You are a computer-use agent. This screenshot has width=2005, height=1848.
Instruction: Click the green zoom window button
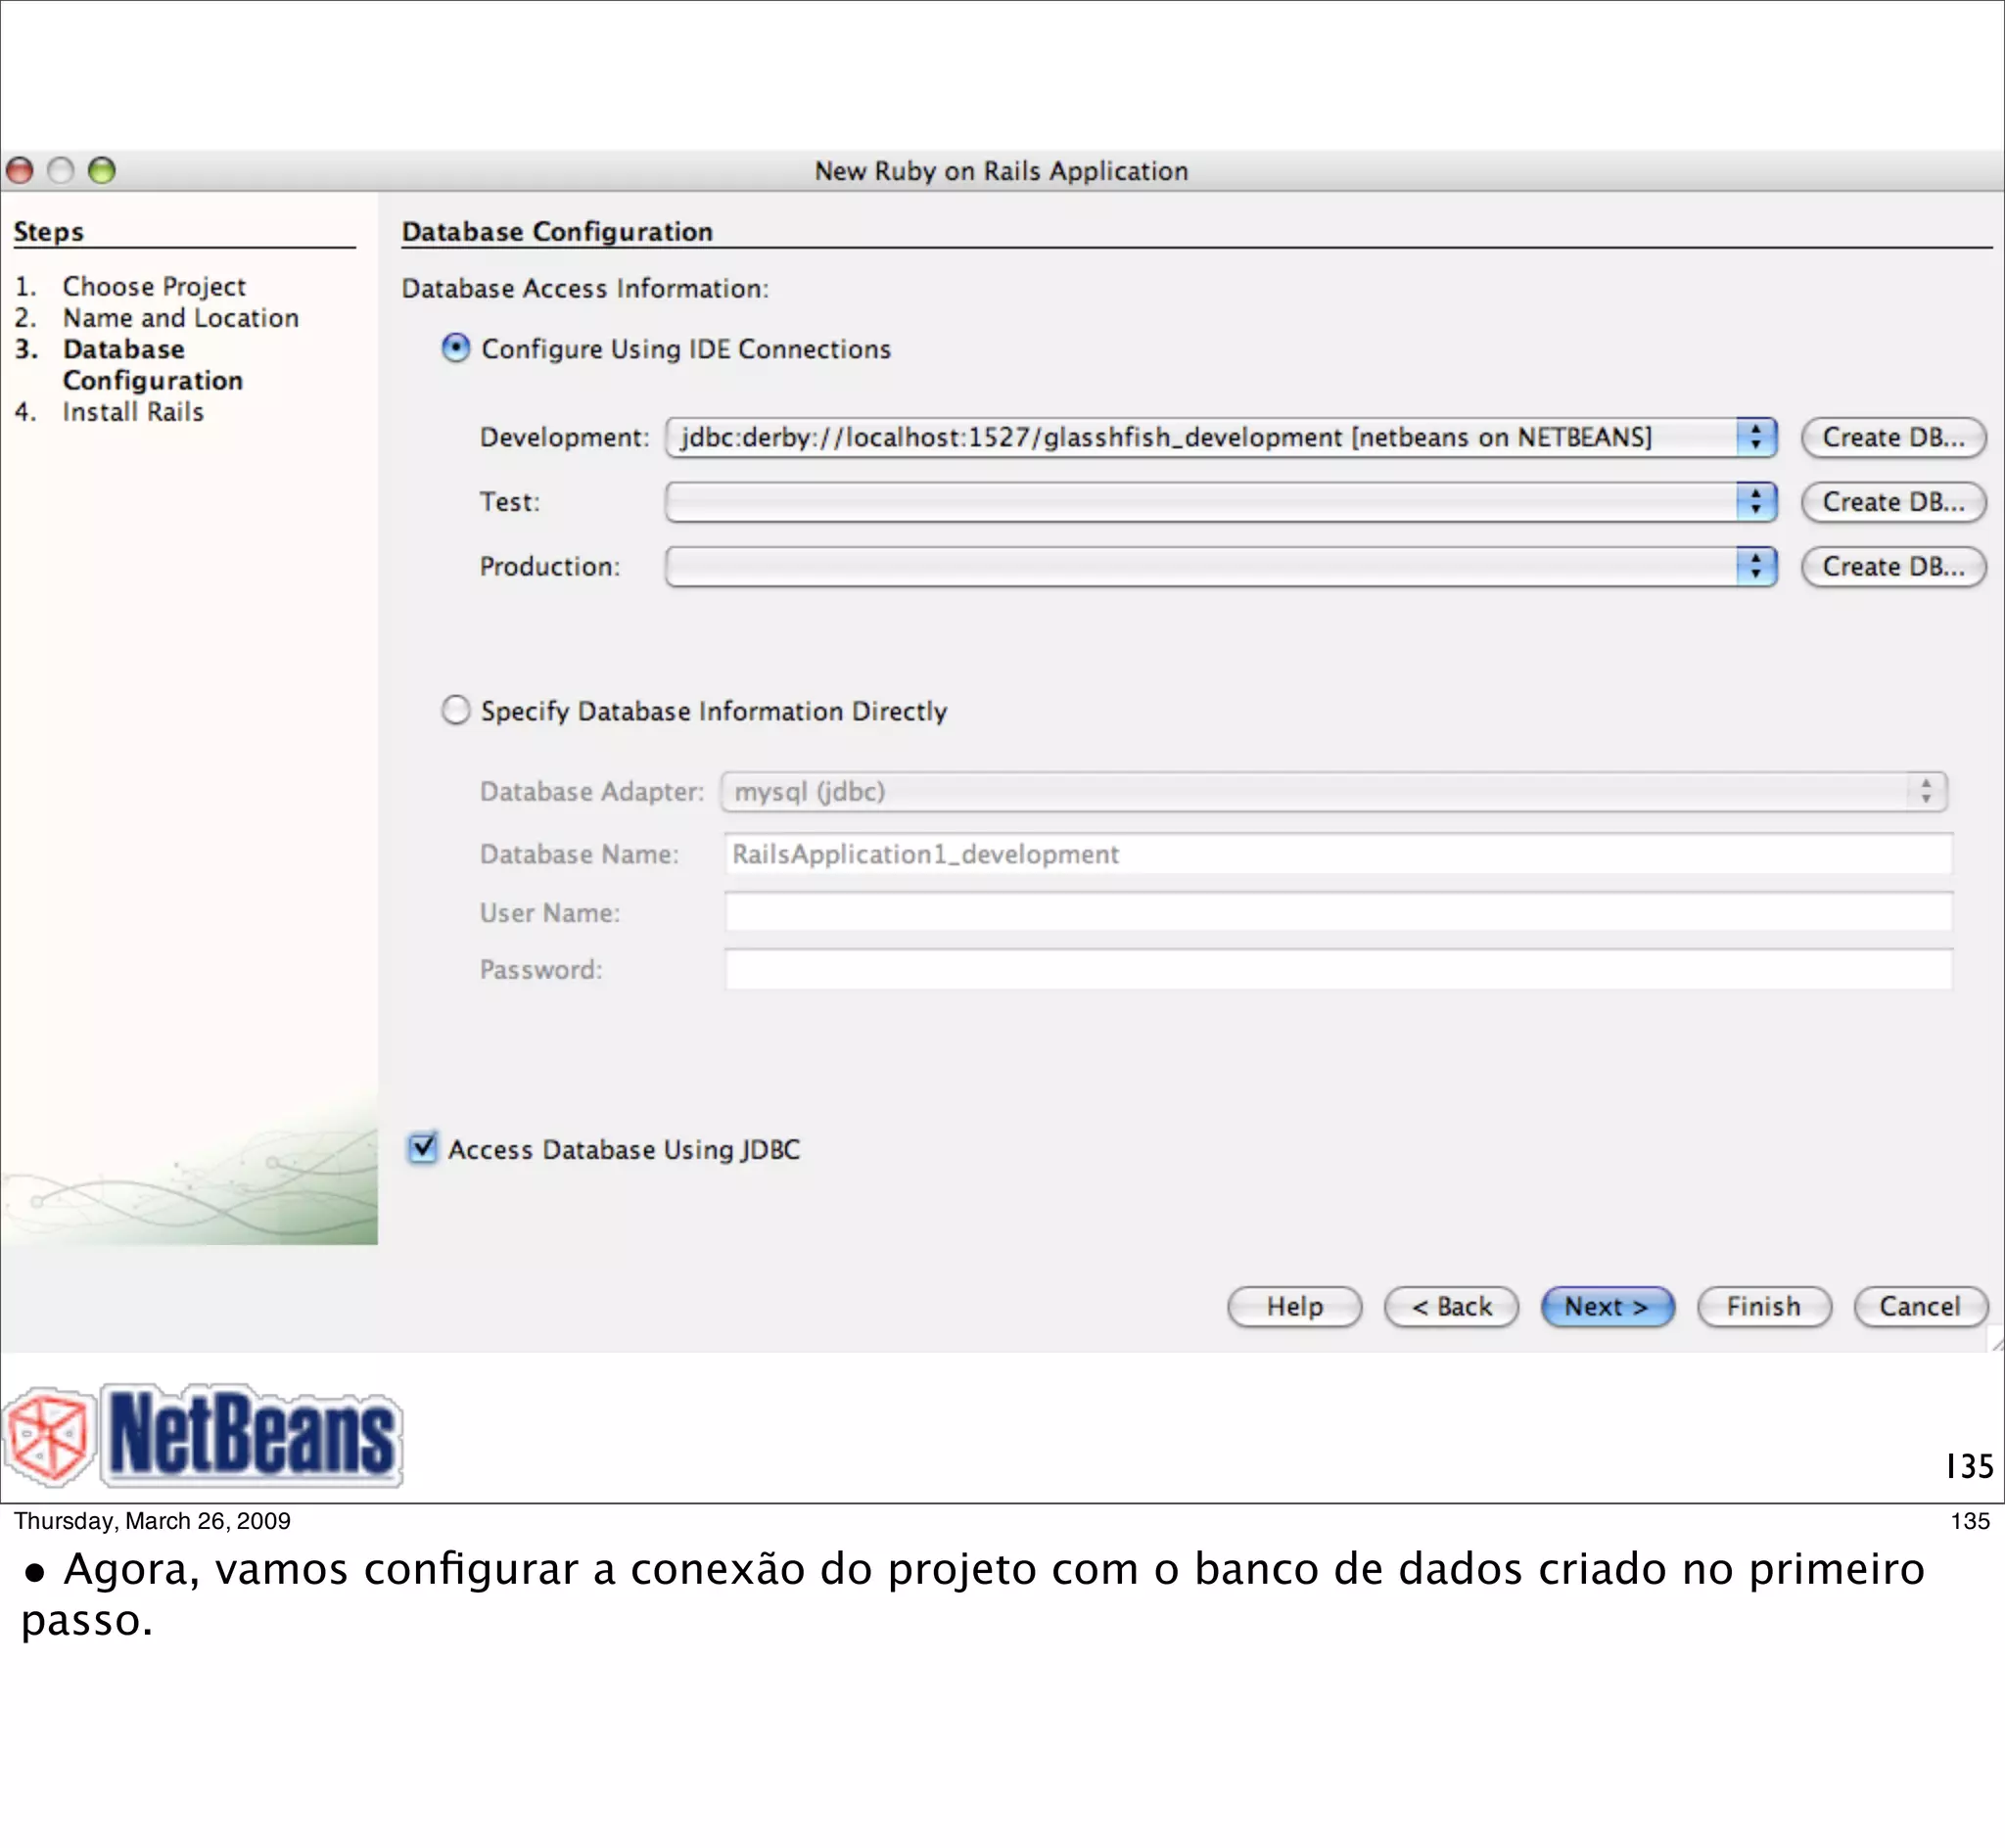(102, 171)
